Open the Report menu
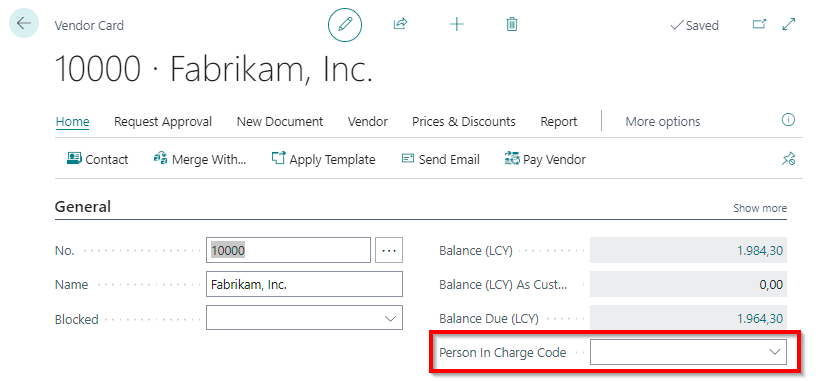The image size is (835, 381). click(x=559, y=121)
